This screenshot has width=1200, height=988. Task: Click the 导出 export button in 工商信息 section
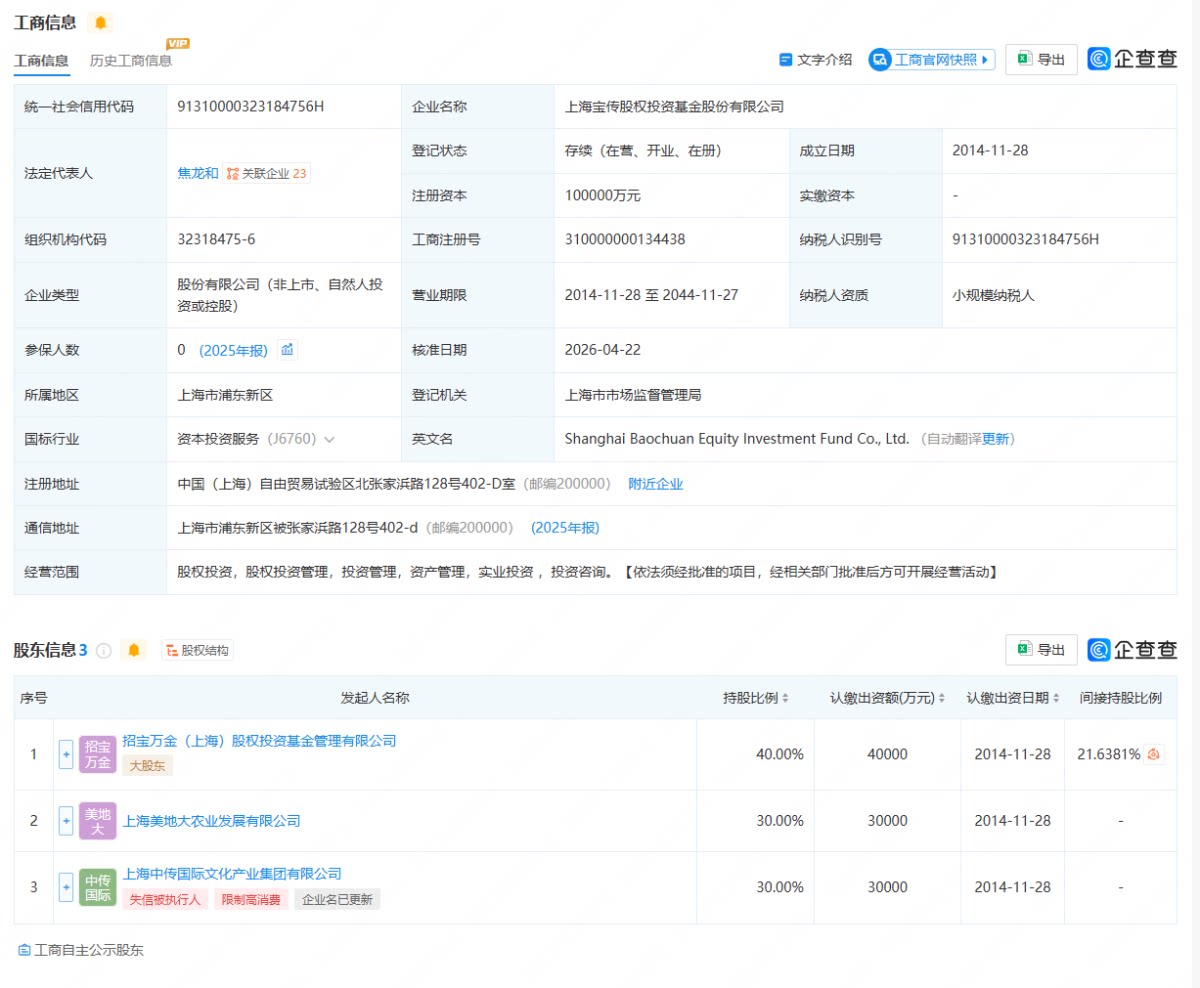(x=1041, y=59)
